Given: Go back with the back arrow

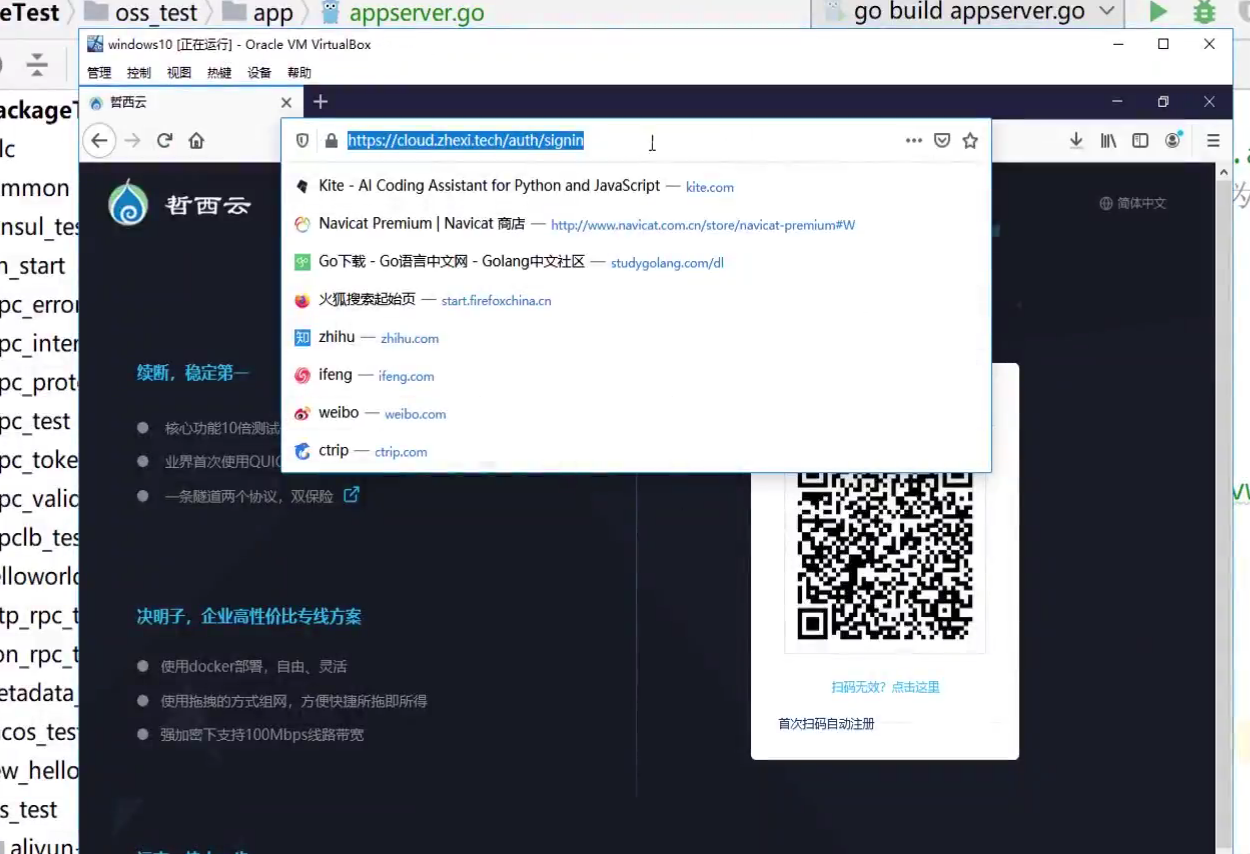Looking at the screenshot, I should tap(99, 141).
